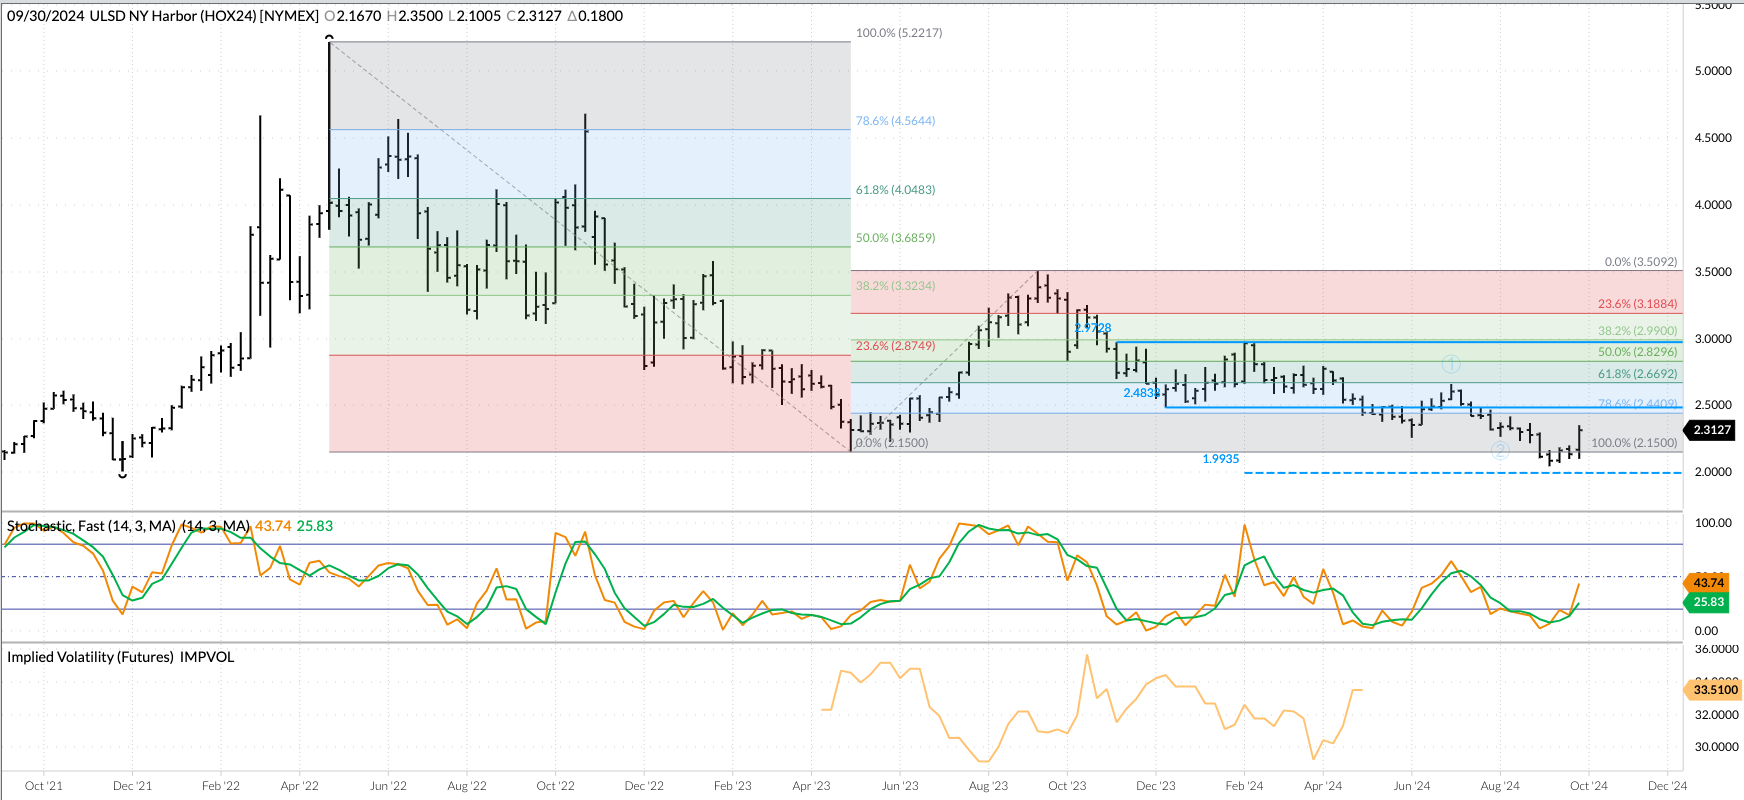
Task: Click Oct '24 on the date axis
Action: coord(1588,786)
